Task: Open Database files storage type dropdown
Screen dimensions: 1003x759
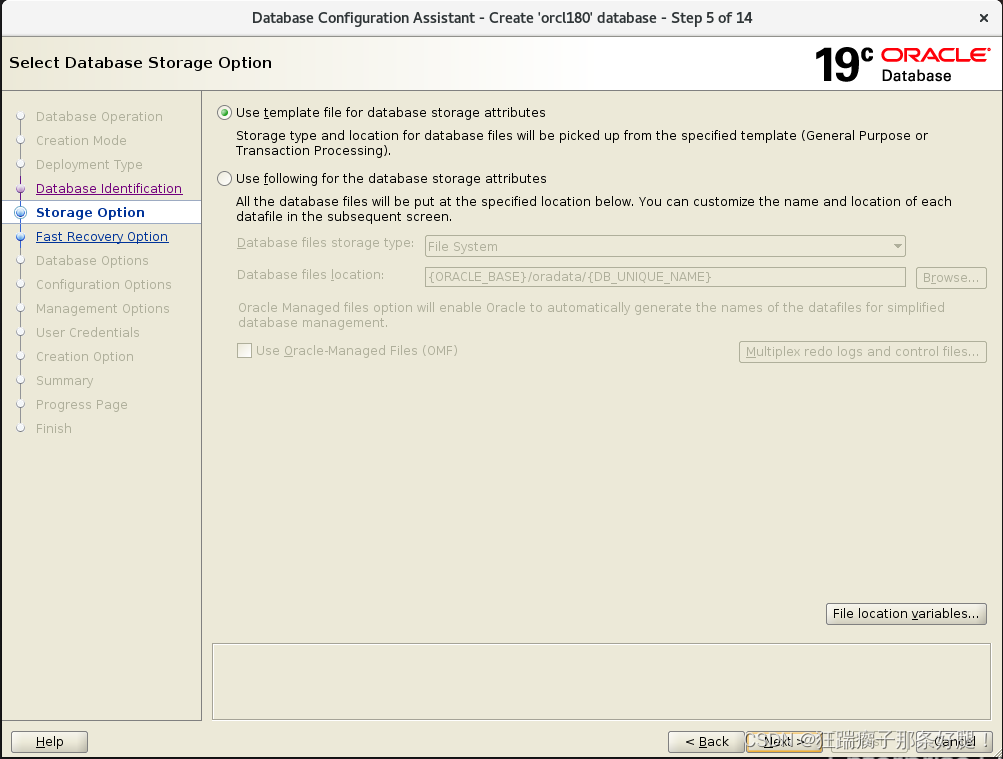Action: [x=665, y=246]
